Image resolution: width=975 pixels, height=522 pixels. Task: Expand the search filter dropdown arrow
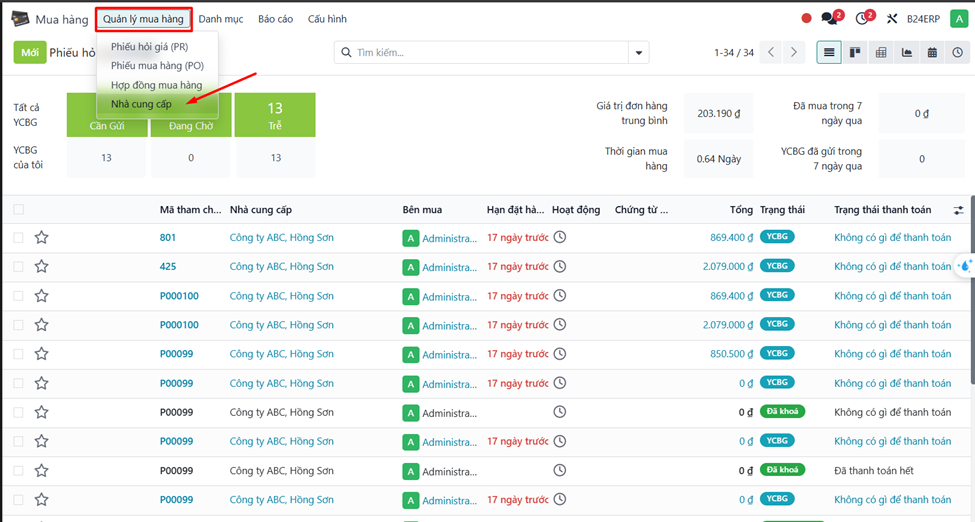tap(638, 52)
